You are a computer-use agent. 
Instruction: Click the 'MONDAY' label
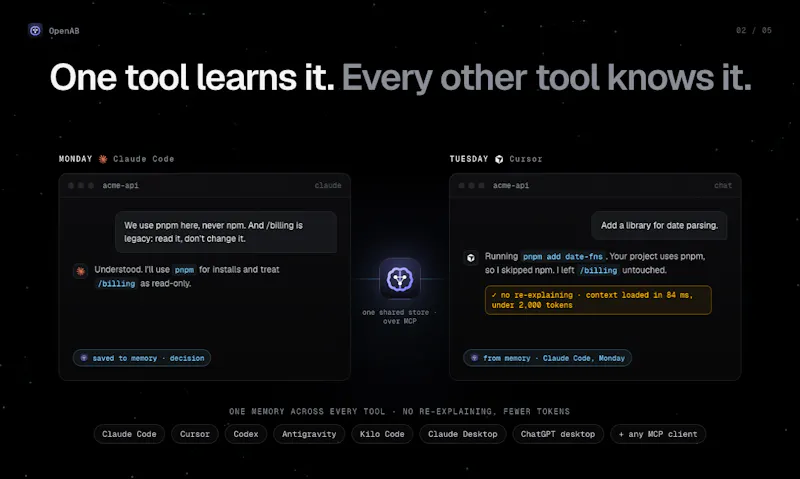coord(76,159)
